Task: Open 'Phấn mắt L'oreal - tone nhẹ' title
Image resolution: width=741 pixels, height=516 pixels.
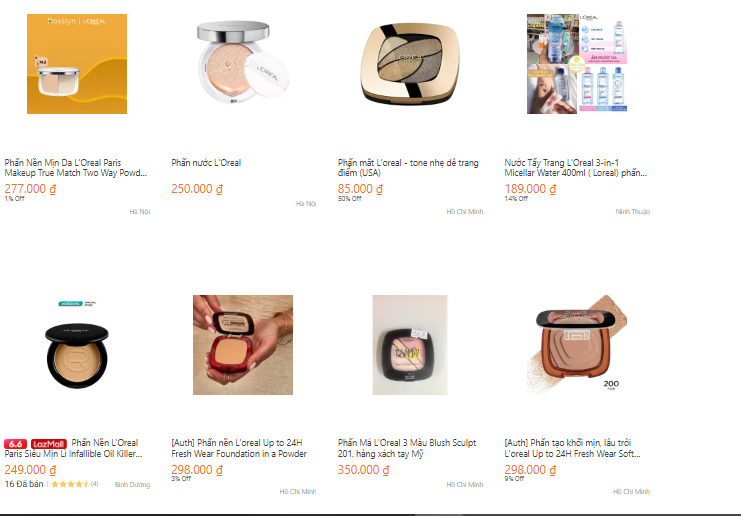Action: pyautogui.click(x=408, y=168)
